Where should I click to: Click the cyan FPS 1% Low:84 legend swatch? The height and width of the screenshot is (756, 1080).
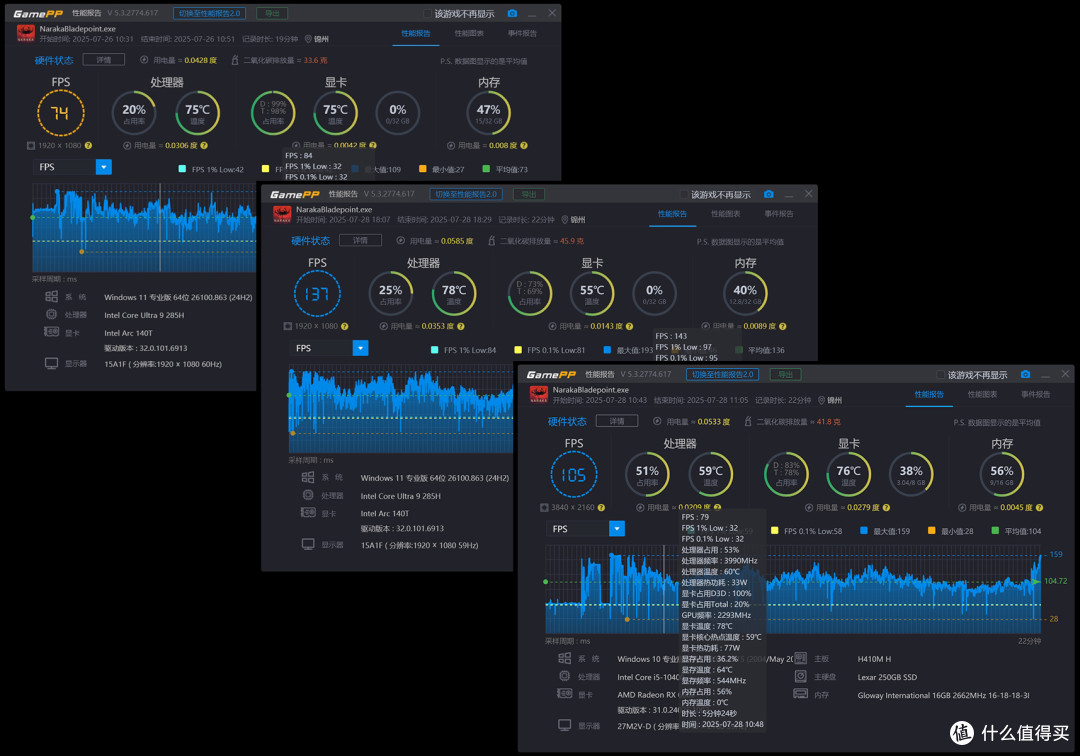click(434, 350)
